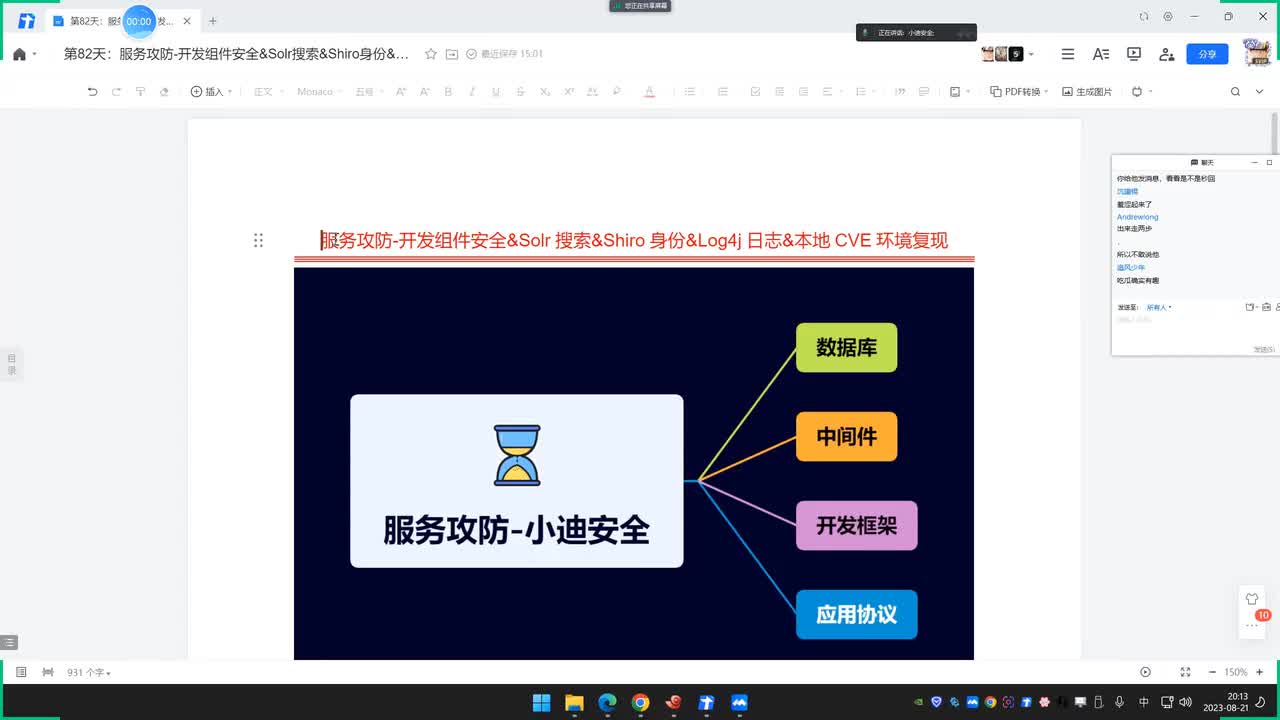
Task: Open the PDF转换 dropdown
Action: pyautogui.click(x=1019, y=91)
